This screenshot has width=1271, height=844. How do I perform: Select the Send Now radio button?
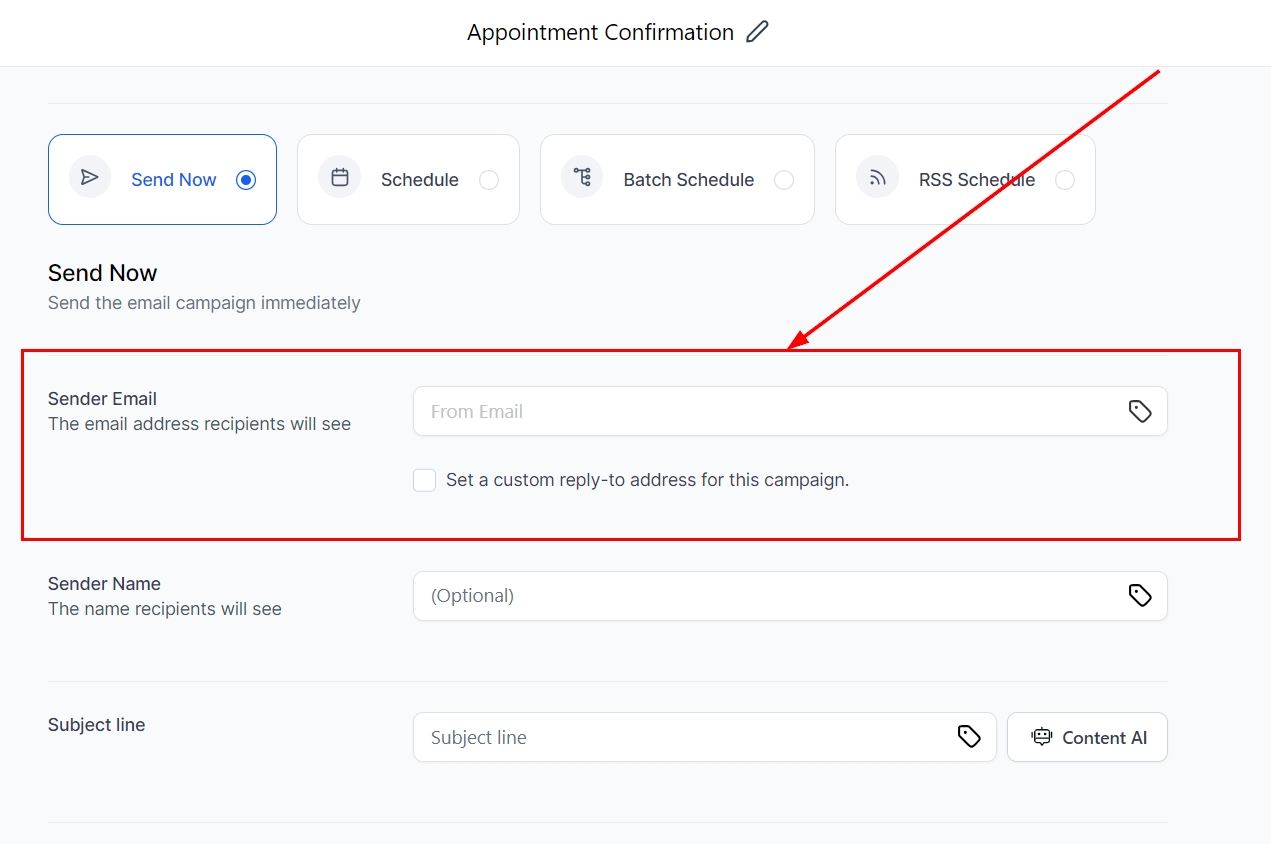(246, 180)
